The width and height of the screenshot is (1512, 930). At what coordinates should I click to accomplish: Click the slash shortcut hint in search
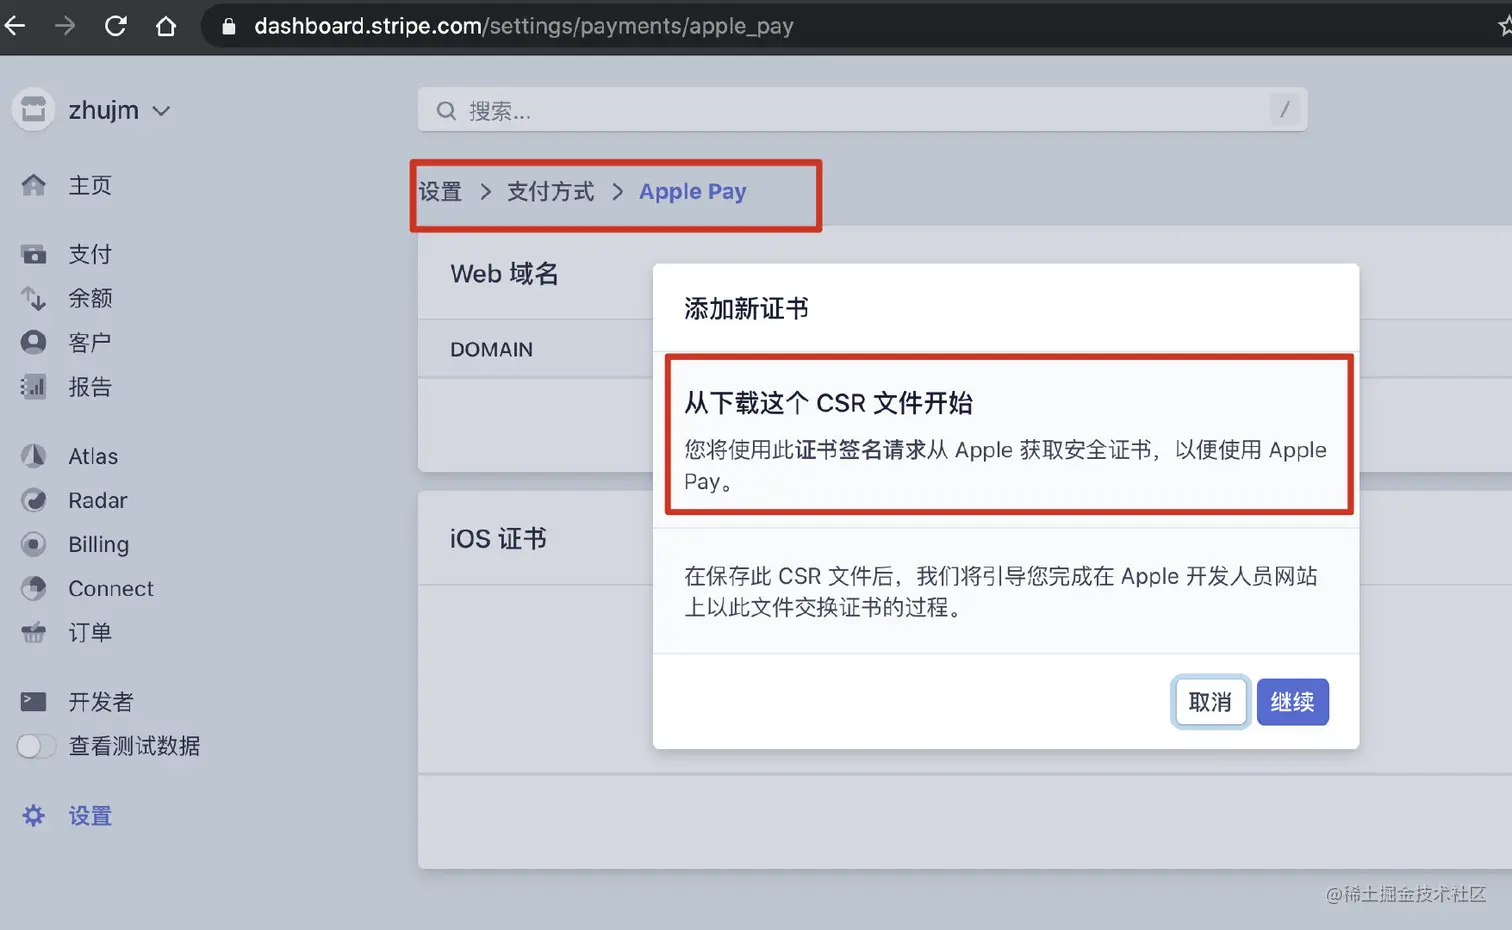(x=1285, y=109)
